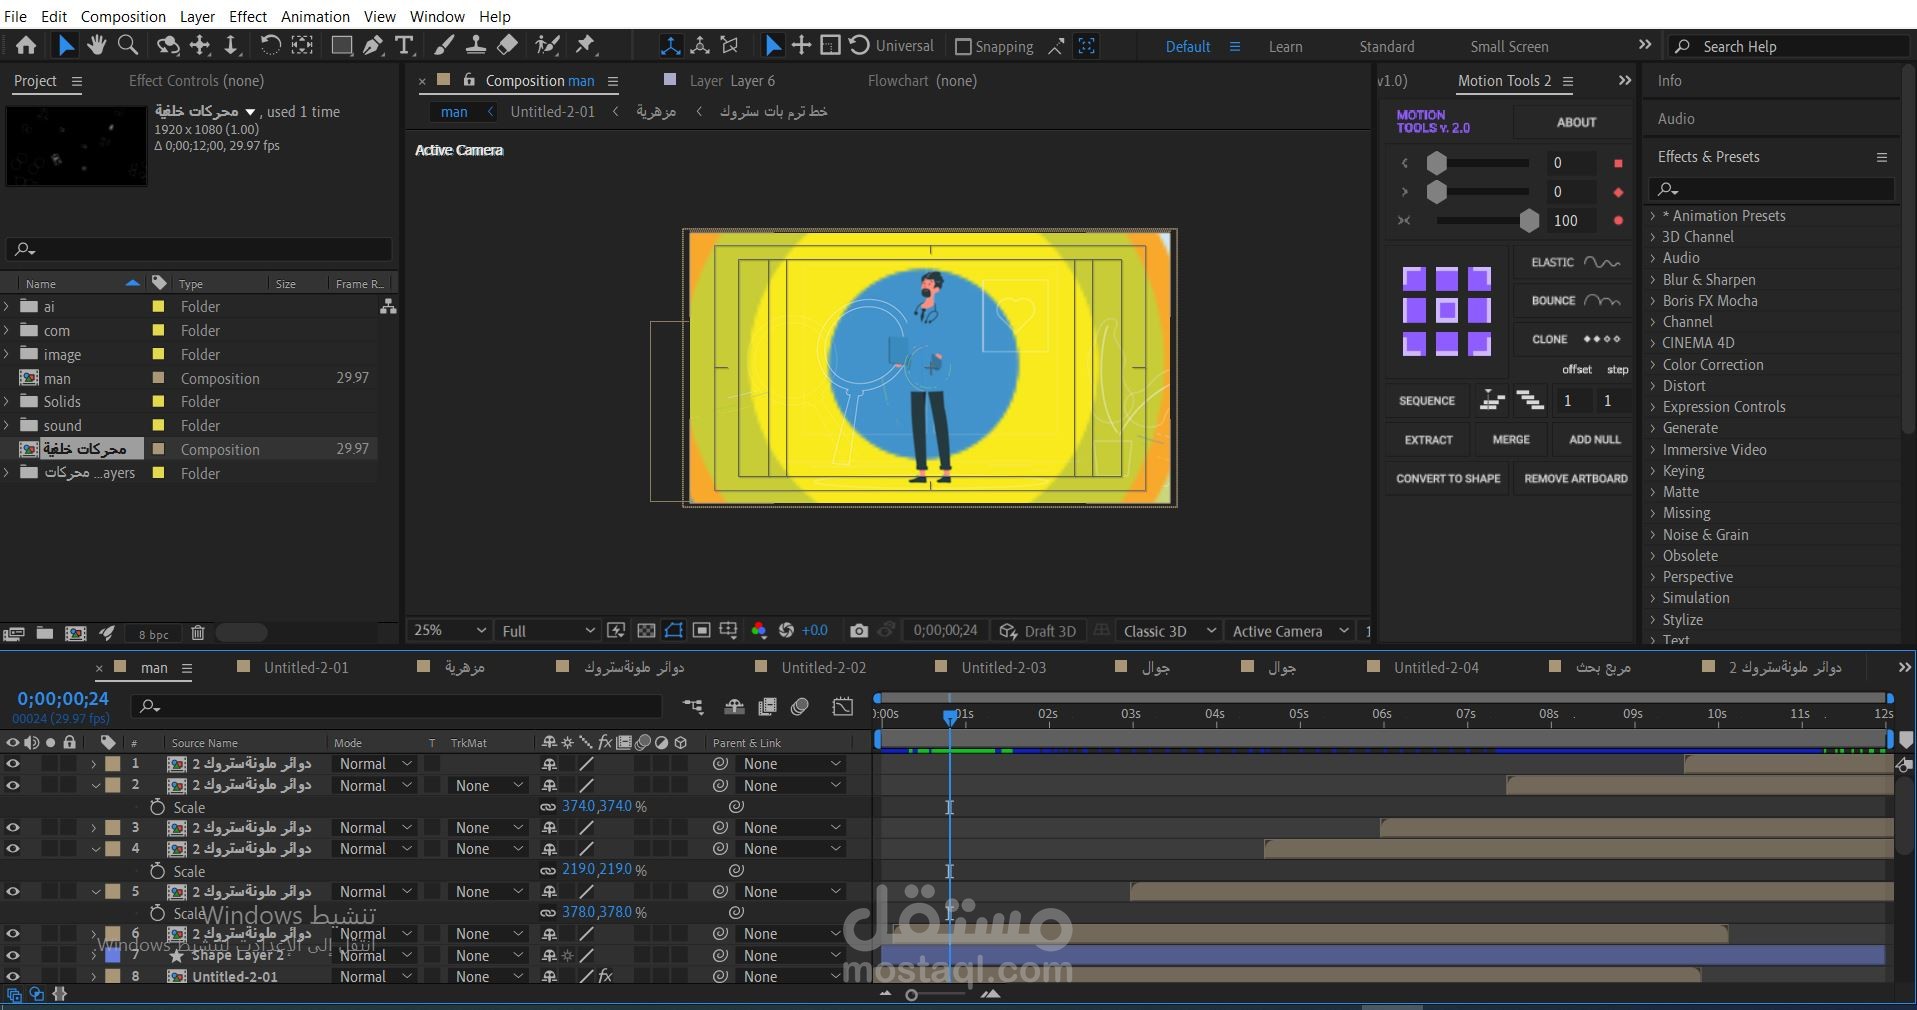1917x1010 pixels.
Task: Delete selected project item with trash icon
Action: click(198, 633)
